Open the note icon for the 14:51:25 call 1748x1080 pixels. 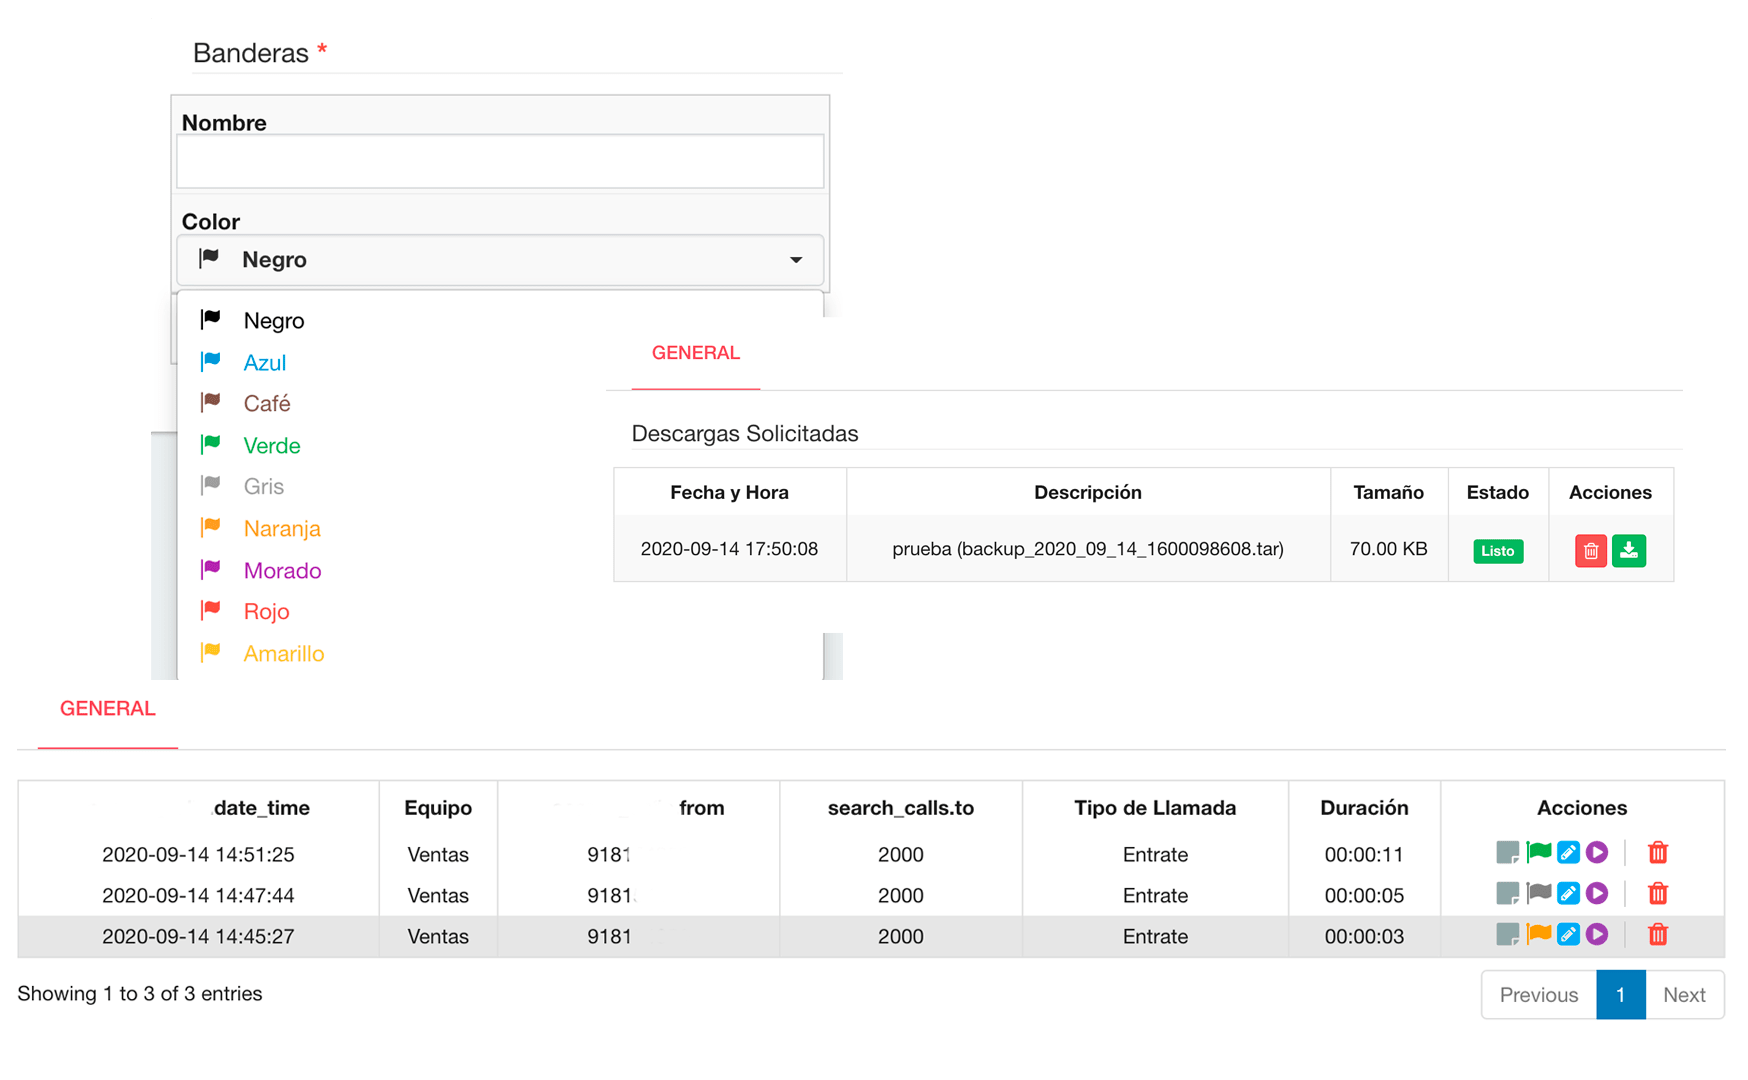[1507, 853]
